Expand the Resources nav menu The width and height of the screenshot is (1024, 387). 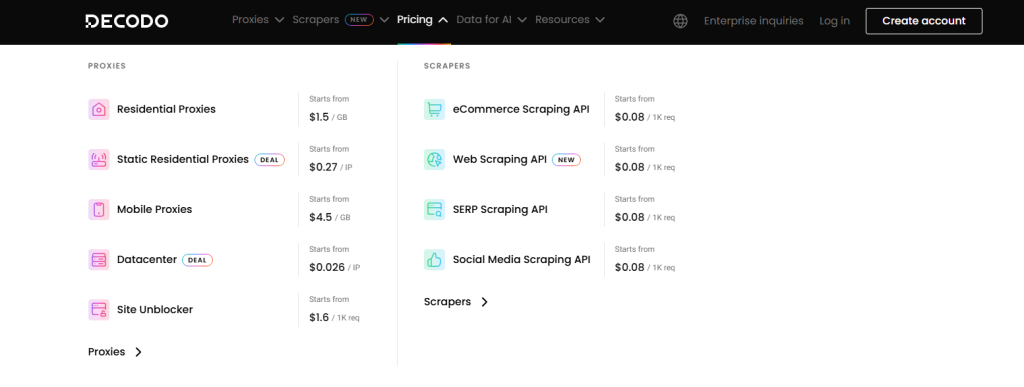pyautogui.click(x=570, y=20)
